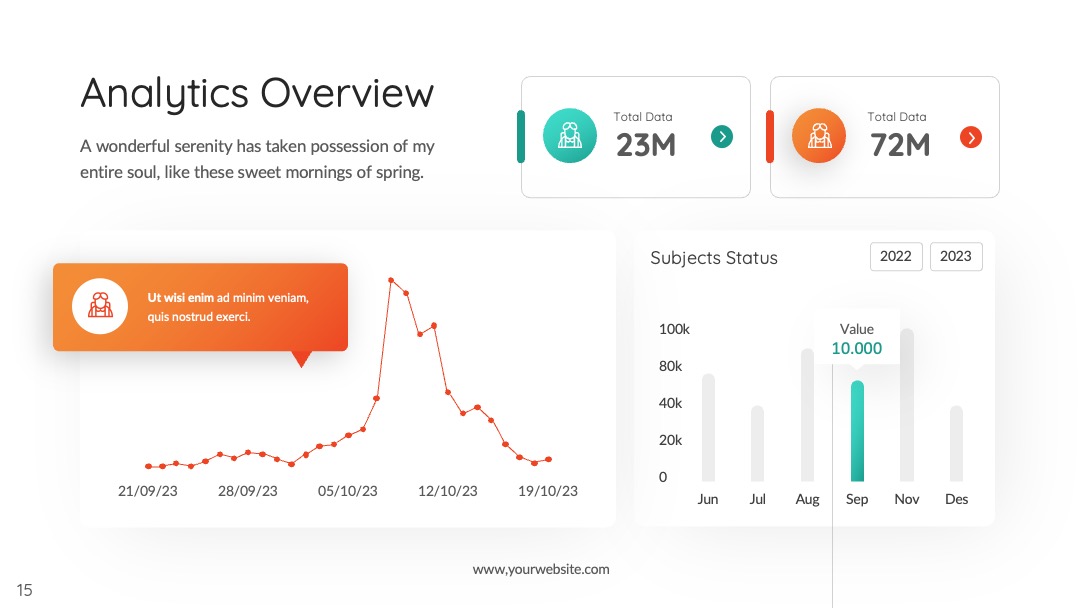Image resolution: width=1080 pixels, height=608 pixels.
Task: Click the 20k axis label
Action: (x=670, y=440)
